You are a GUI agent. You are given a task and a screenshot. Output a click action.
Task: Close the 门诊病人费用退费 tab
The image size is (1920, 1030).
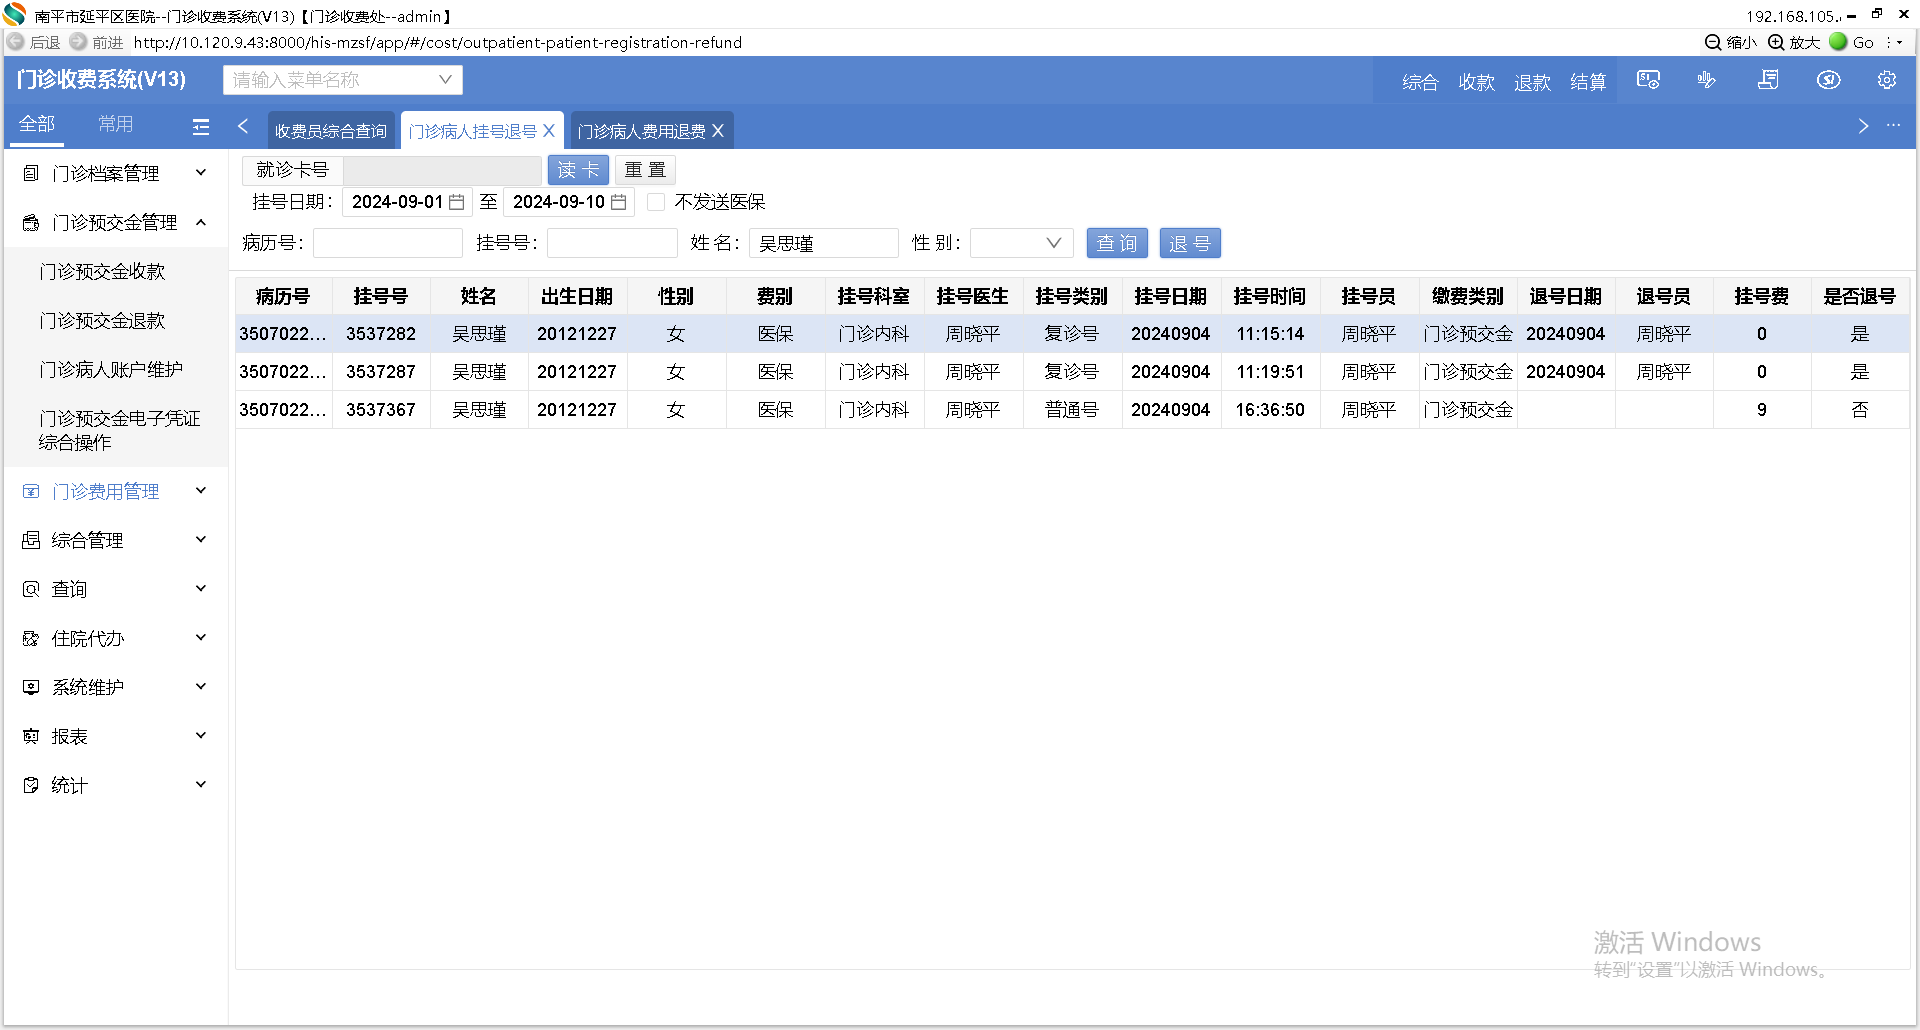tap(718, 131)
